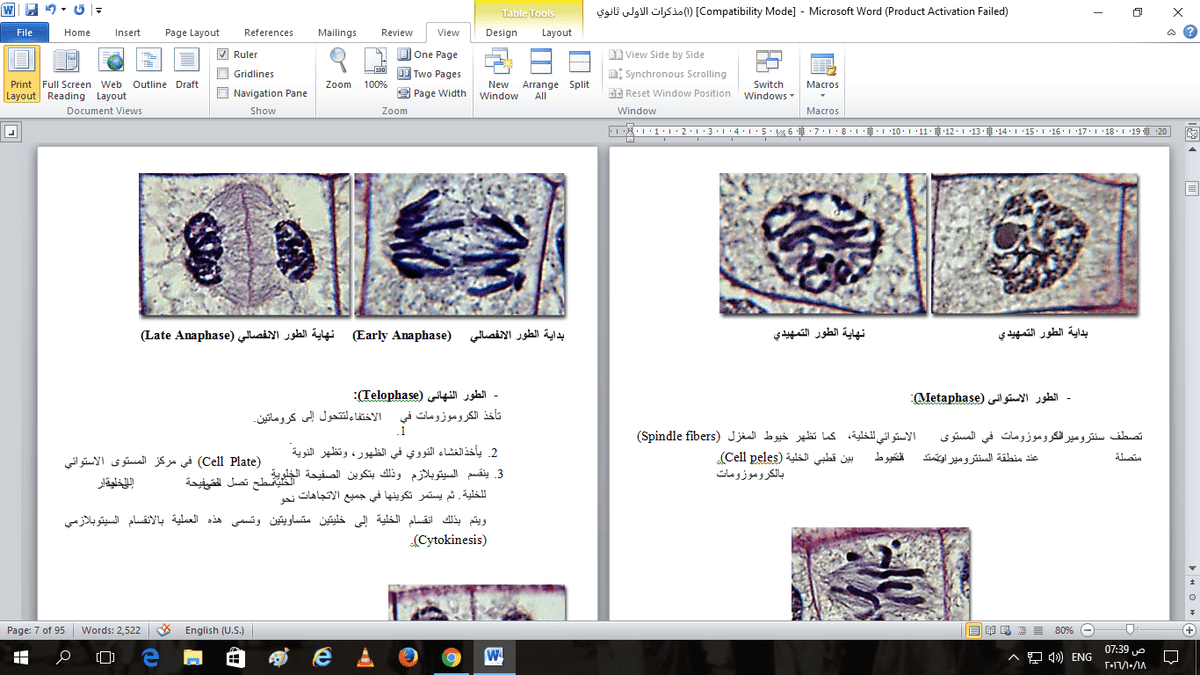
Task: Turn on Gridlines
Action: click(222, 73)
